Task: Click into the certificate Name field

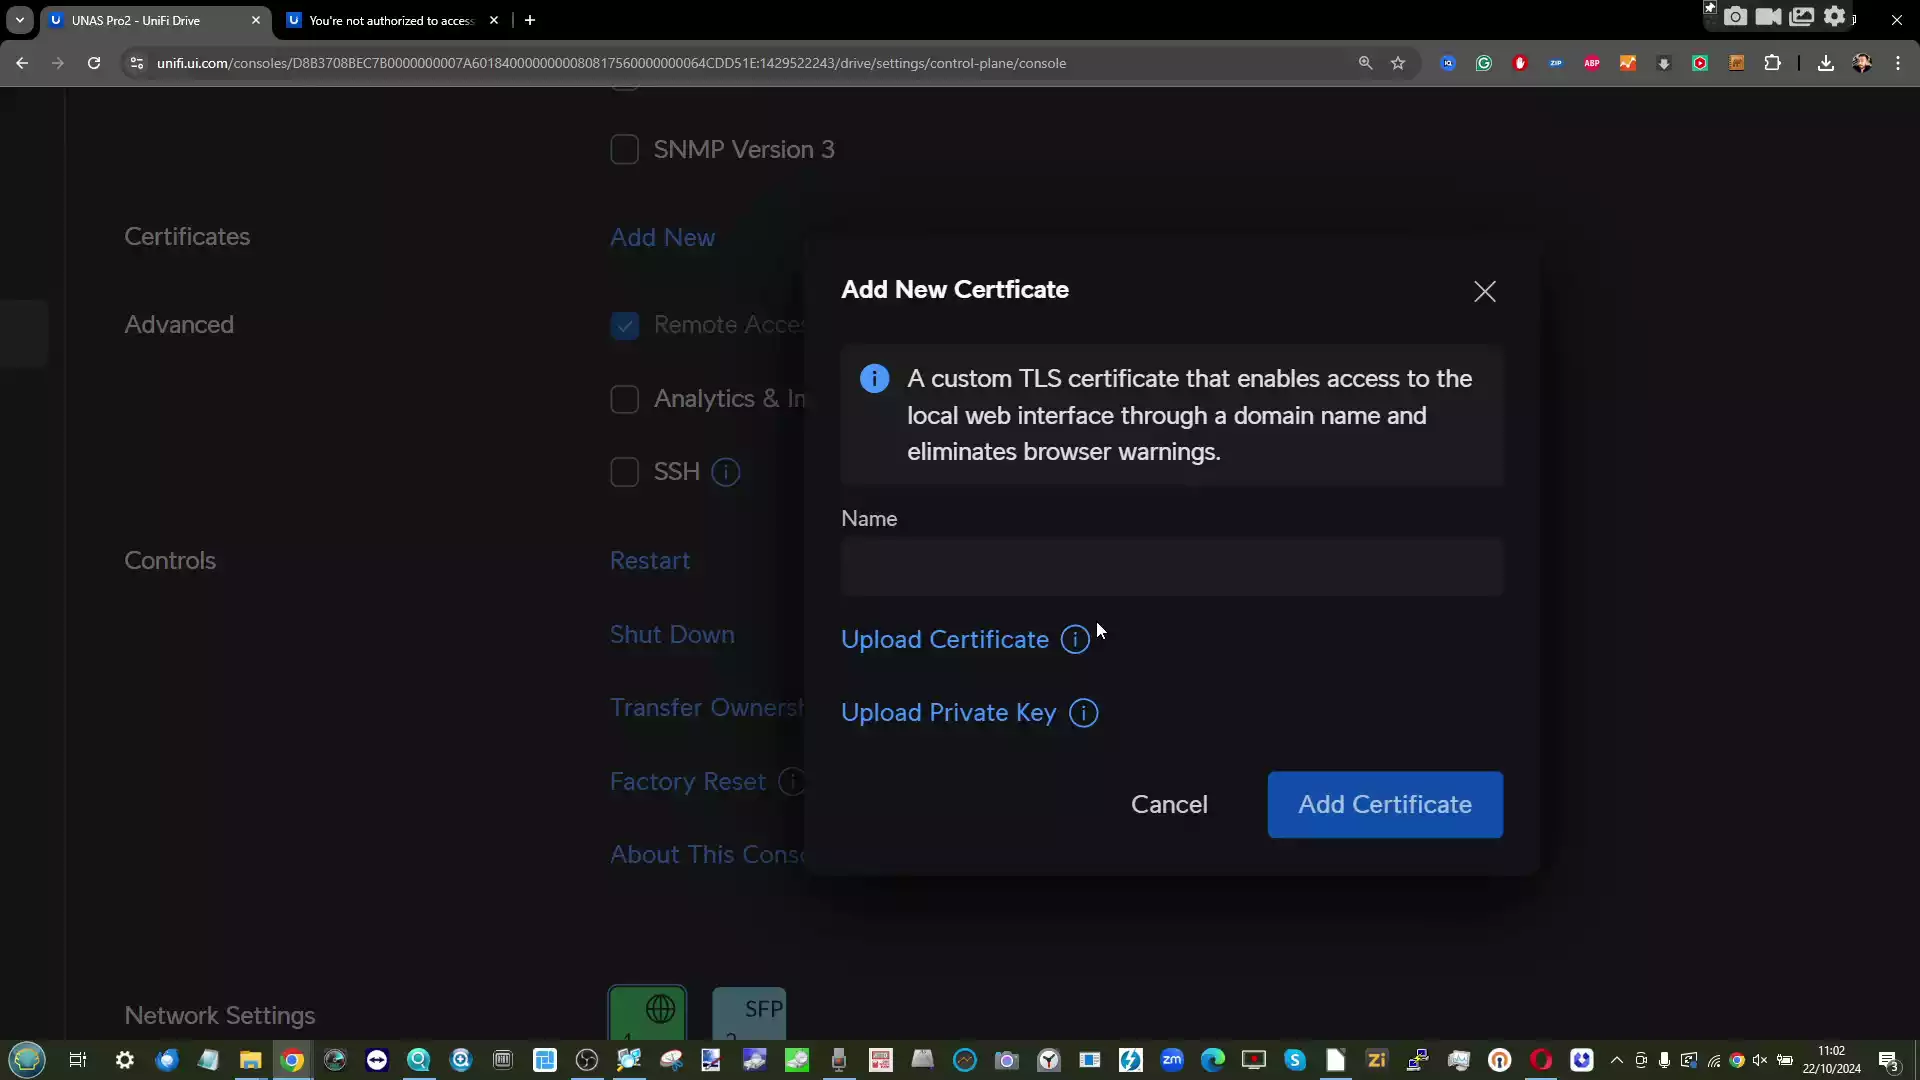Action: click(x=1171, y=567)
